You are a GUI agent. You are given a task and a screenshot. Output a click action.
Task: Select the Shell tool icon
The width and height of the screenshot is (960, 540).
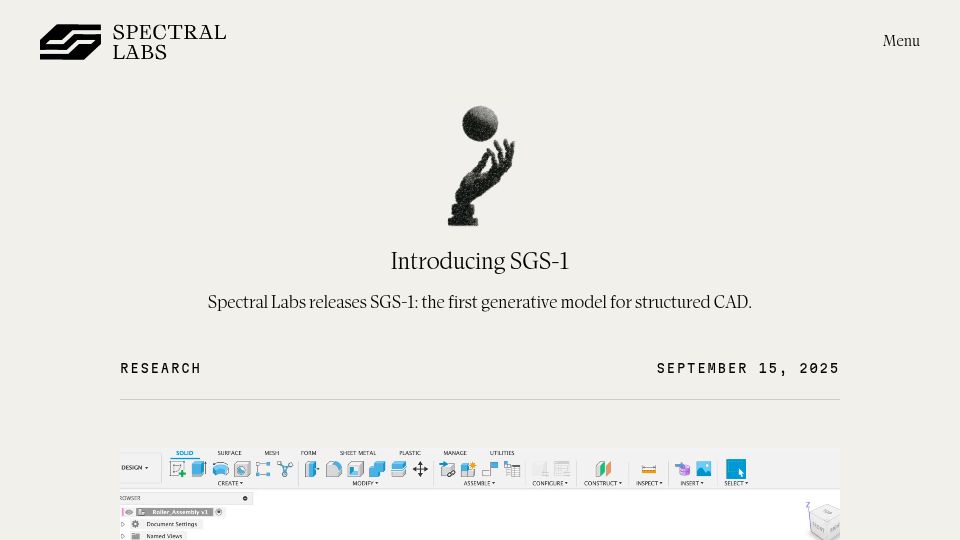356,469
